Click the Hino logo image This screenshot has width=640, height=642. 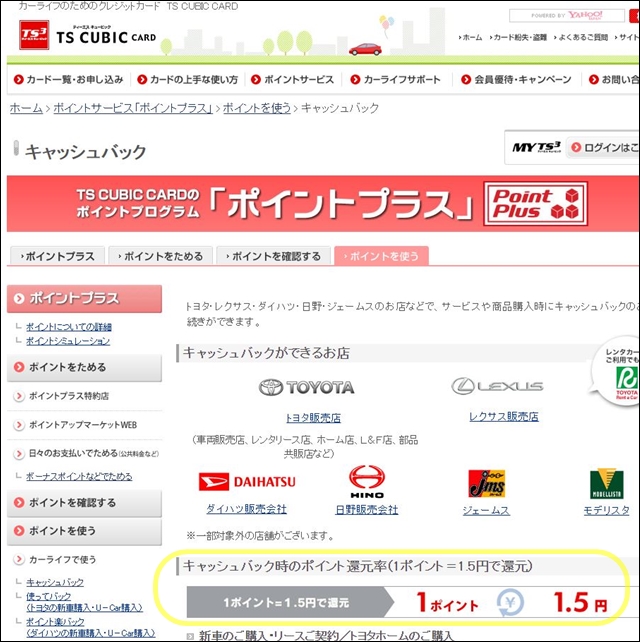coord(366,482)
